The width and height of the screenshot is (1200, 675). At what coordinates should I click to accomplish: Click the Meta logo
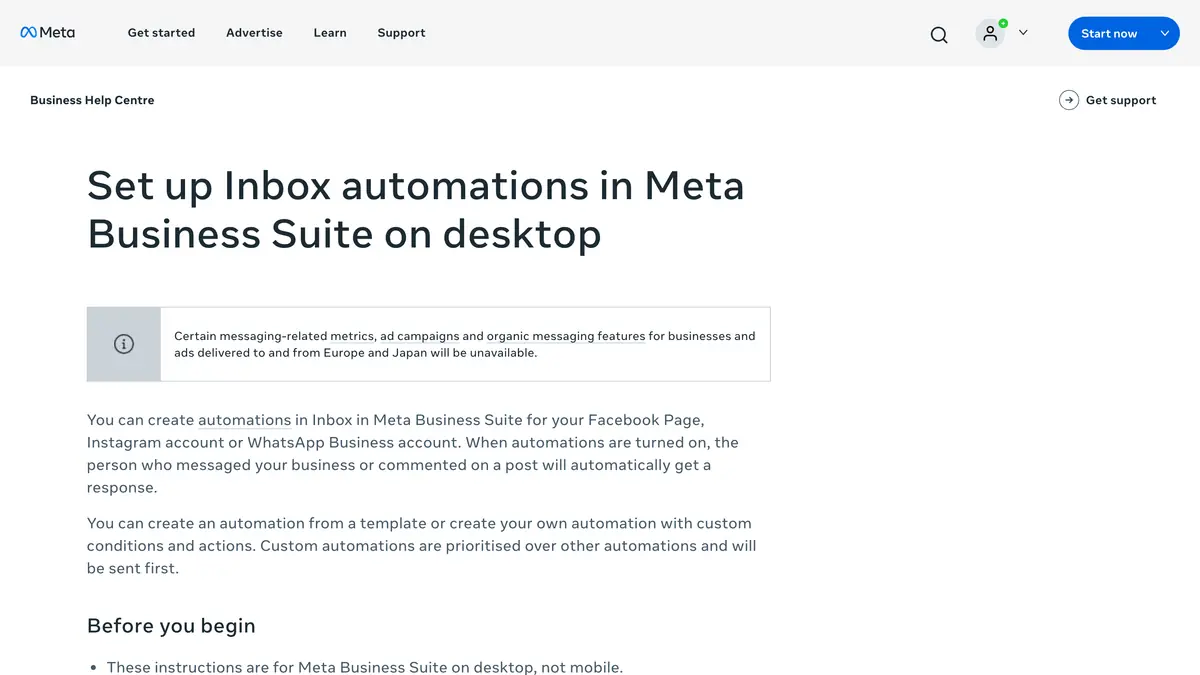[x=47, y=33]
